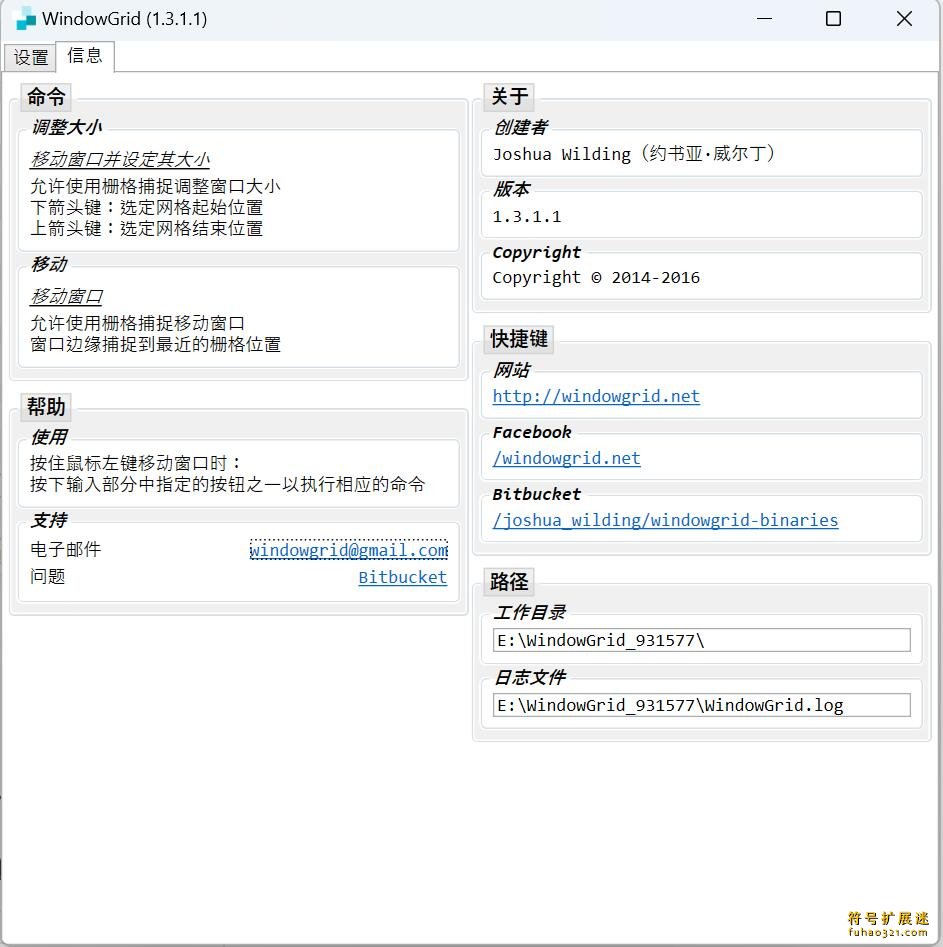Switch to the 设置 tab
Image resolution: width=943 pixels, height=947 pixels.
tap(30, 57)
